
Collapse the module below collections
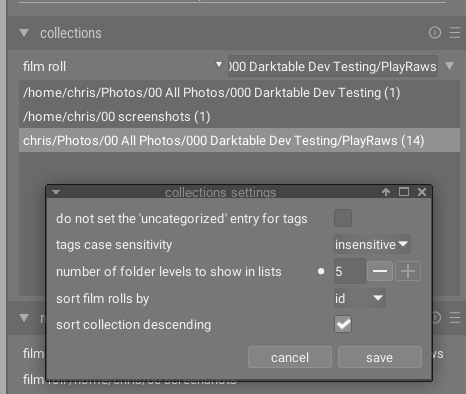point(24,318)
